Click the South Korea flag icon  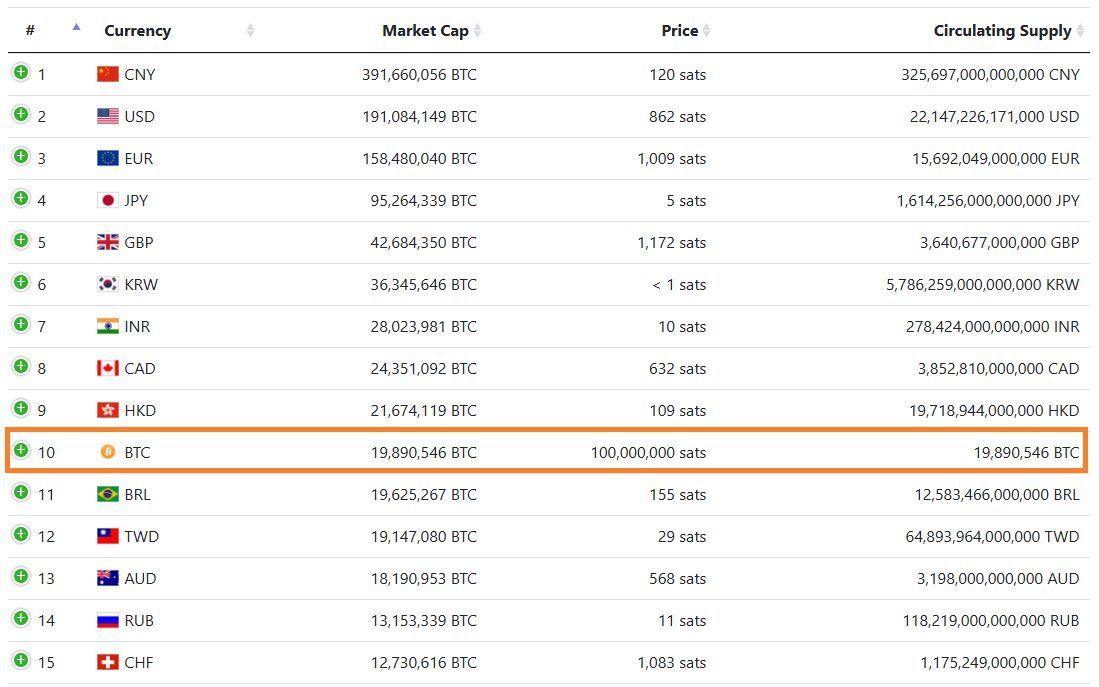(107, 284)
